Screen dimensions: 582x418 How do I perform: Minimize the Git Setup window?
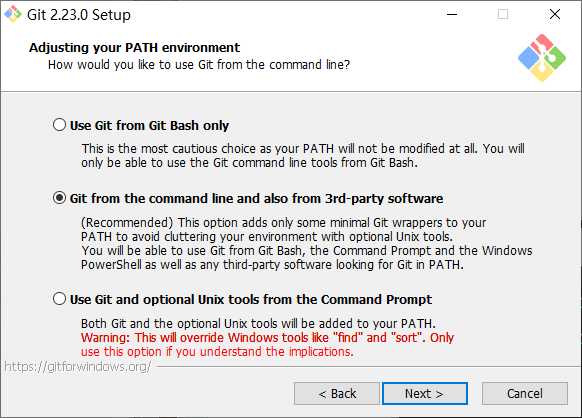tap(452, 14)
